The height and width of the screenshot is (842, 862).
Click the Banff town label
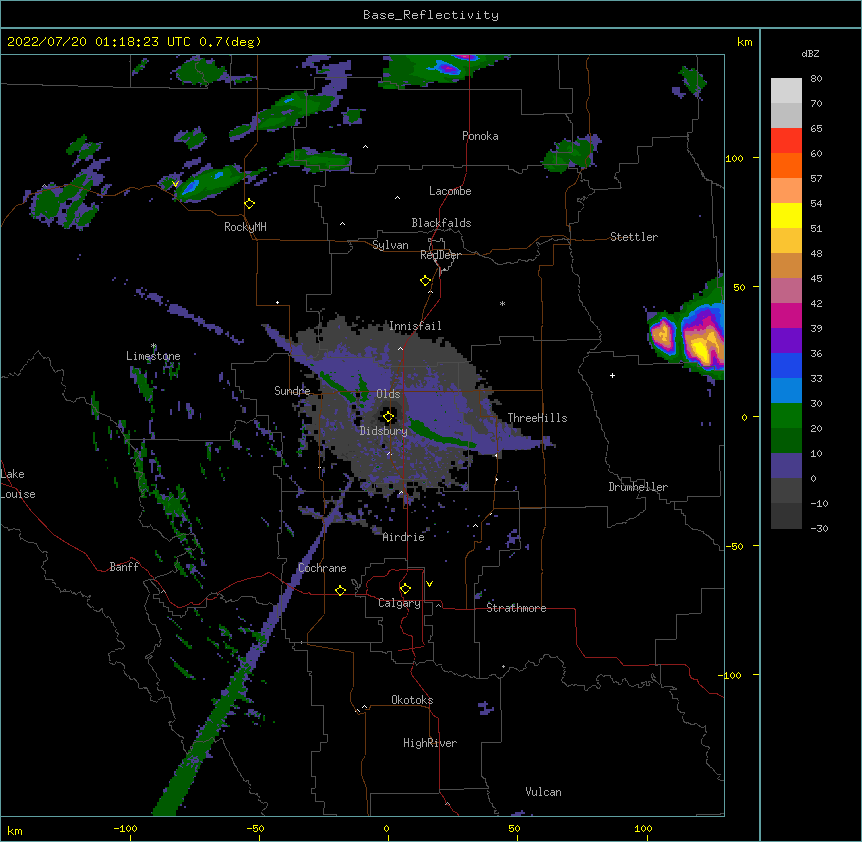(x=124, y=567)
